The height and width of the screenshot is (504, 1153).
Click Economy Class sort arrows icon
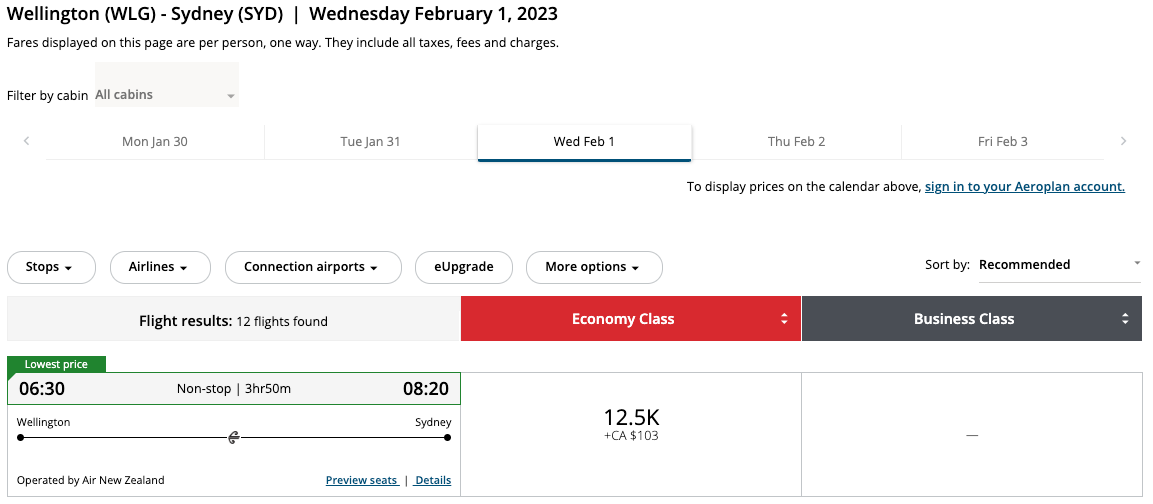click(785, 319)
